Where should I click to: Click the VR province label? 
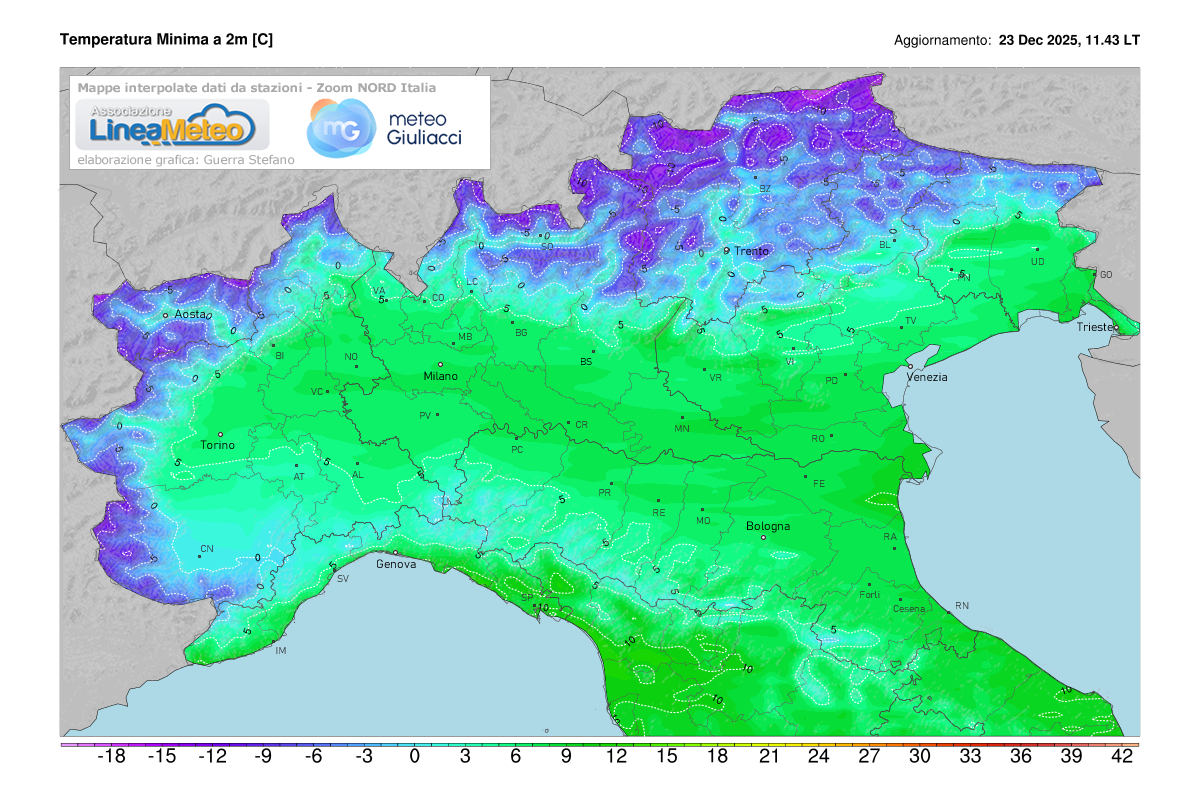point(715,377)
